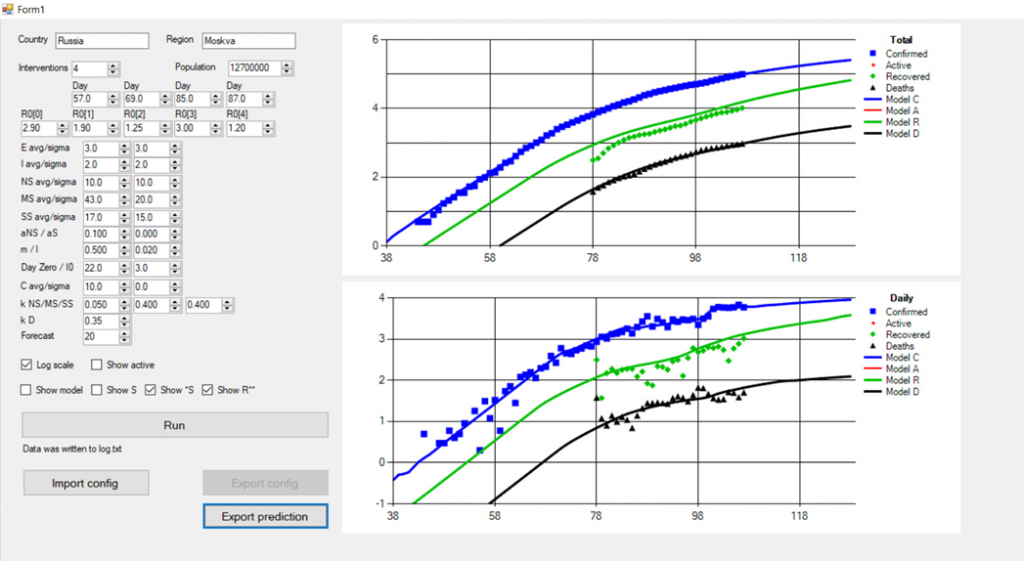Adjust the R0[4] 1.20 stepper
This screenshot has height=561, width=1024.
268,129
